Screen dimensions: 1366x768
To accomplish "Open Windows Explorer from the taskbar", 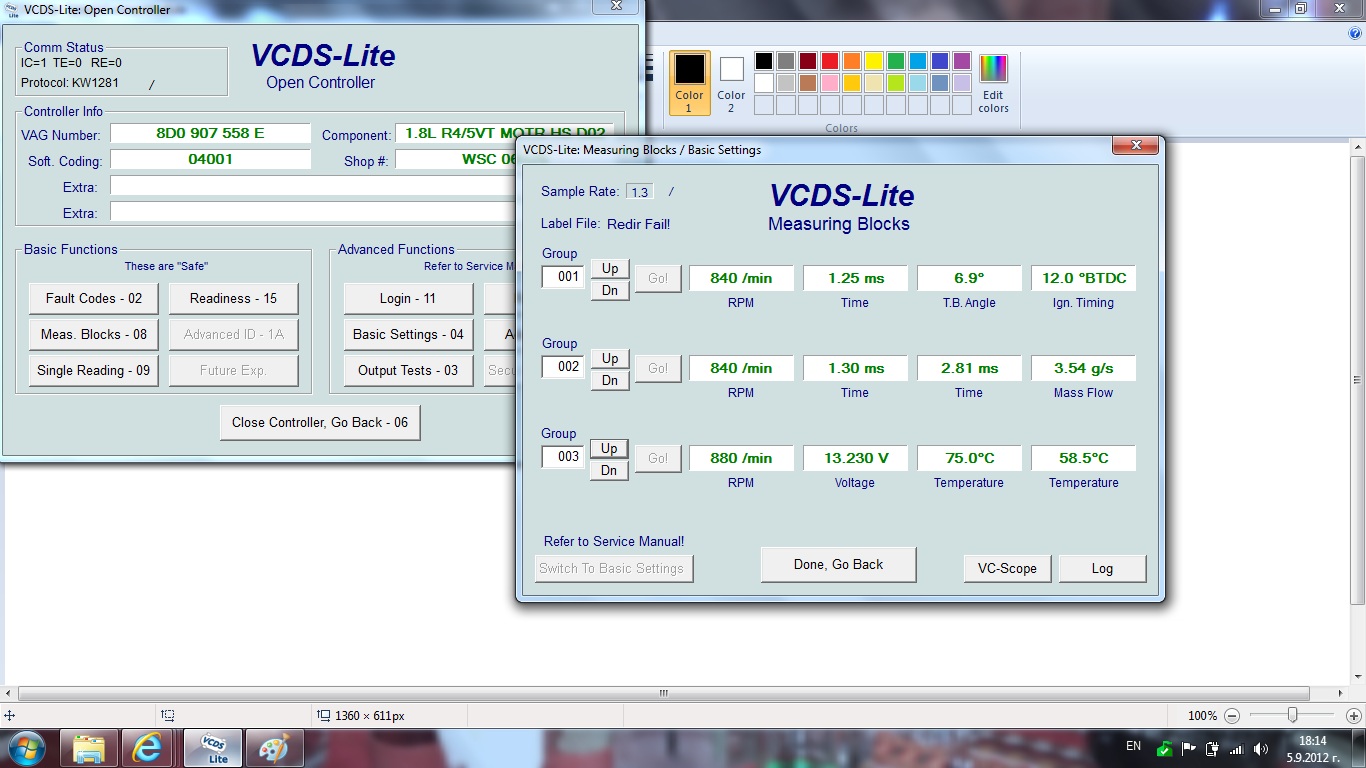I will point(89,748).
